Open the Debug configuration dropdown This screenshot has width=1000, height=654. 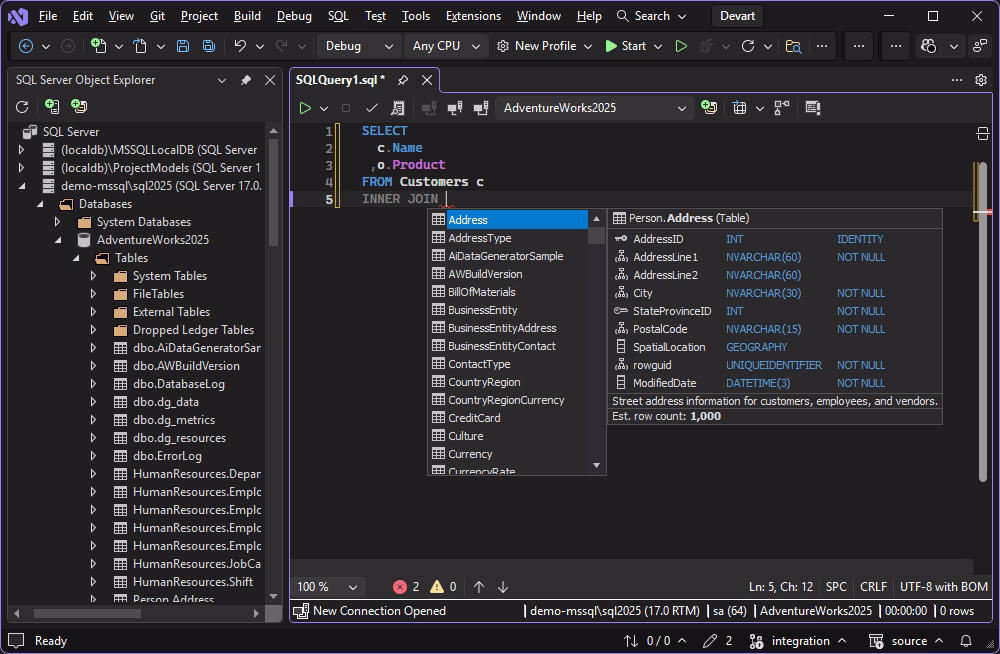(357, 46)
